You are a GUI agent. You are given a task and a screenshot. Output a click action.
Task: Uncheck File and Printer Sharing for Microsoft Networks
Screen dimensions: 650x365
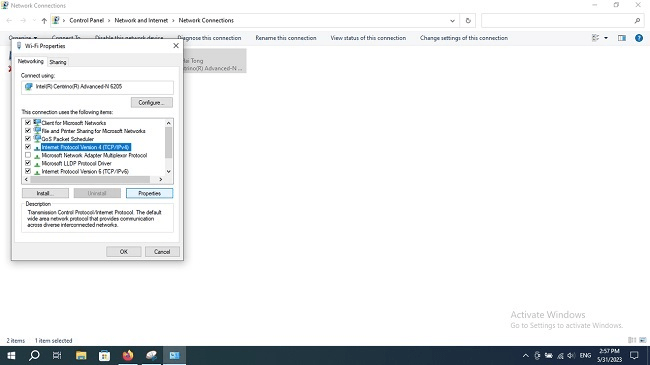click(28, 131)
